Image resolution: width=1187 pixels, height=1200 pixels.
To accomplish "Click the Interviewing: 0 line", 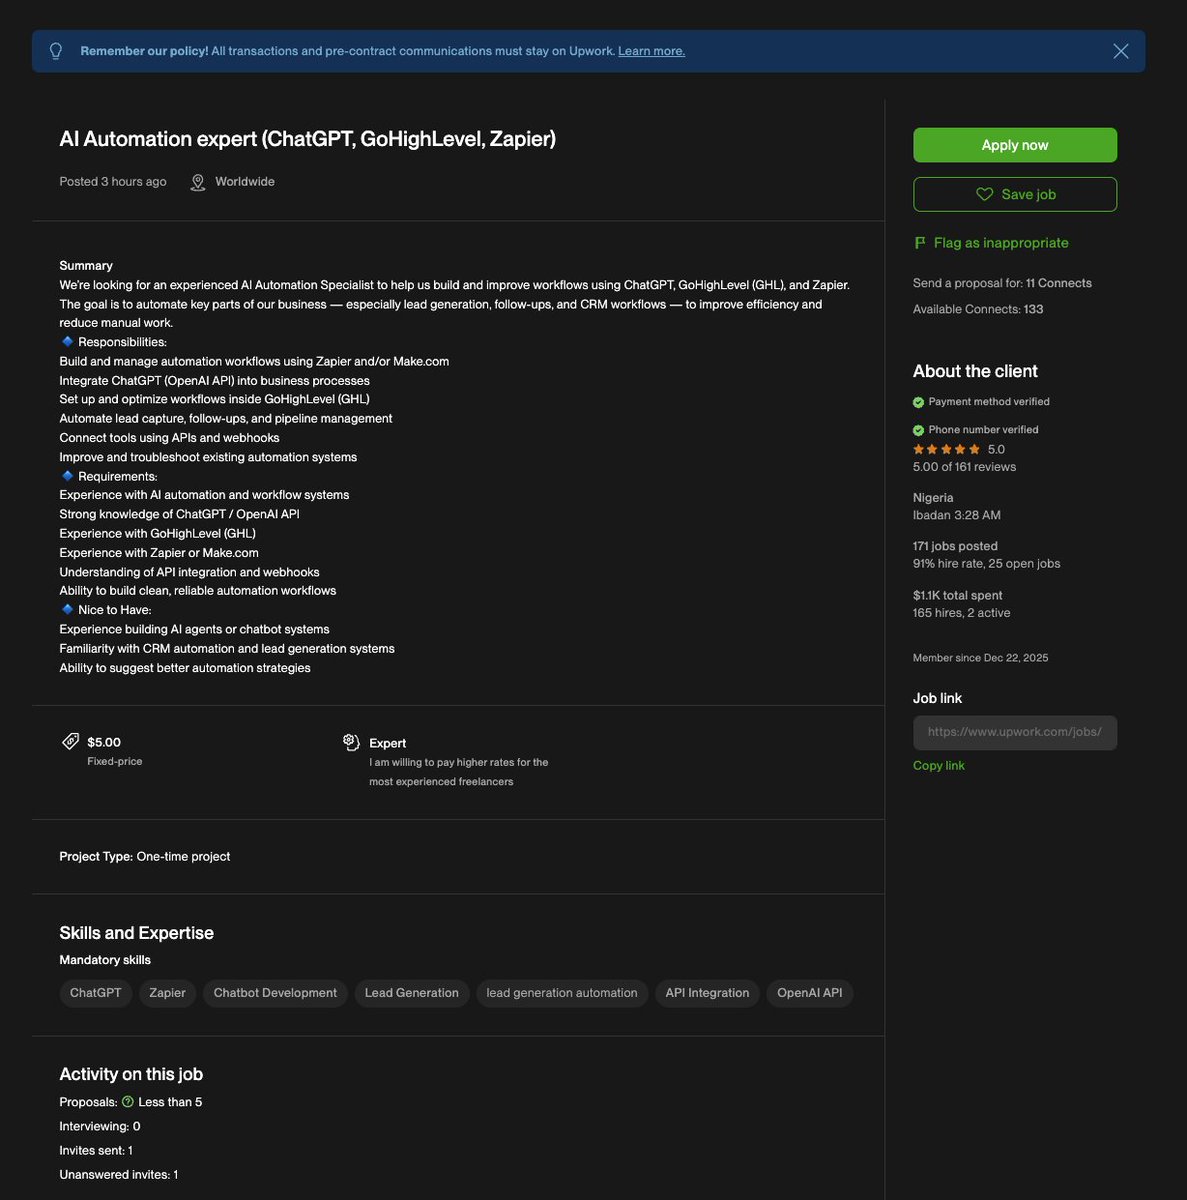I will (x=100, y=1126).
